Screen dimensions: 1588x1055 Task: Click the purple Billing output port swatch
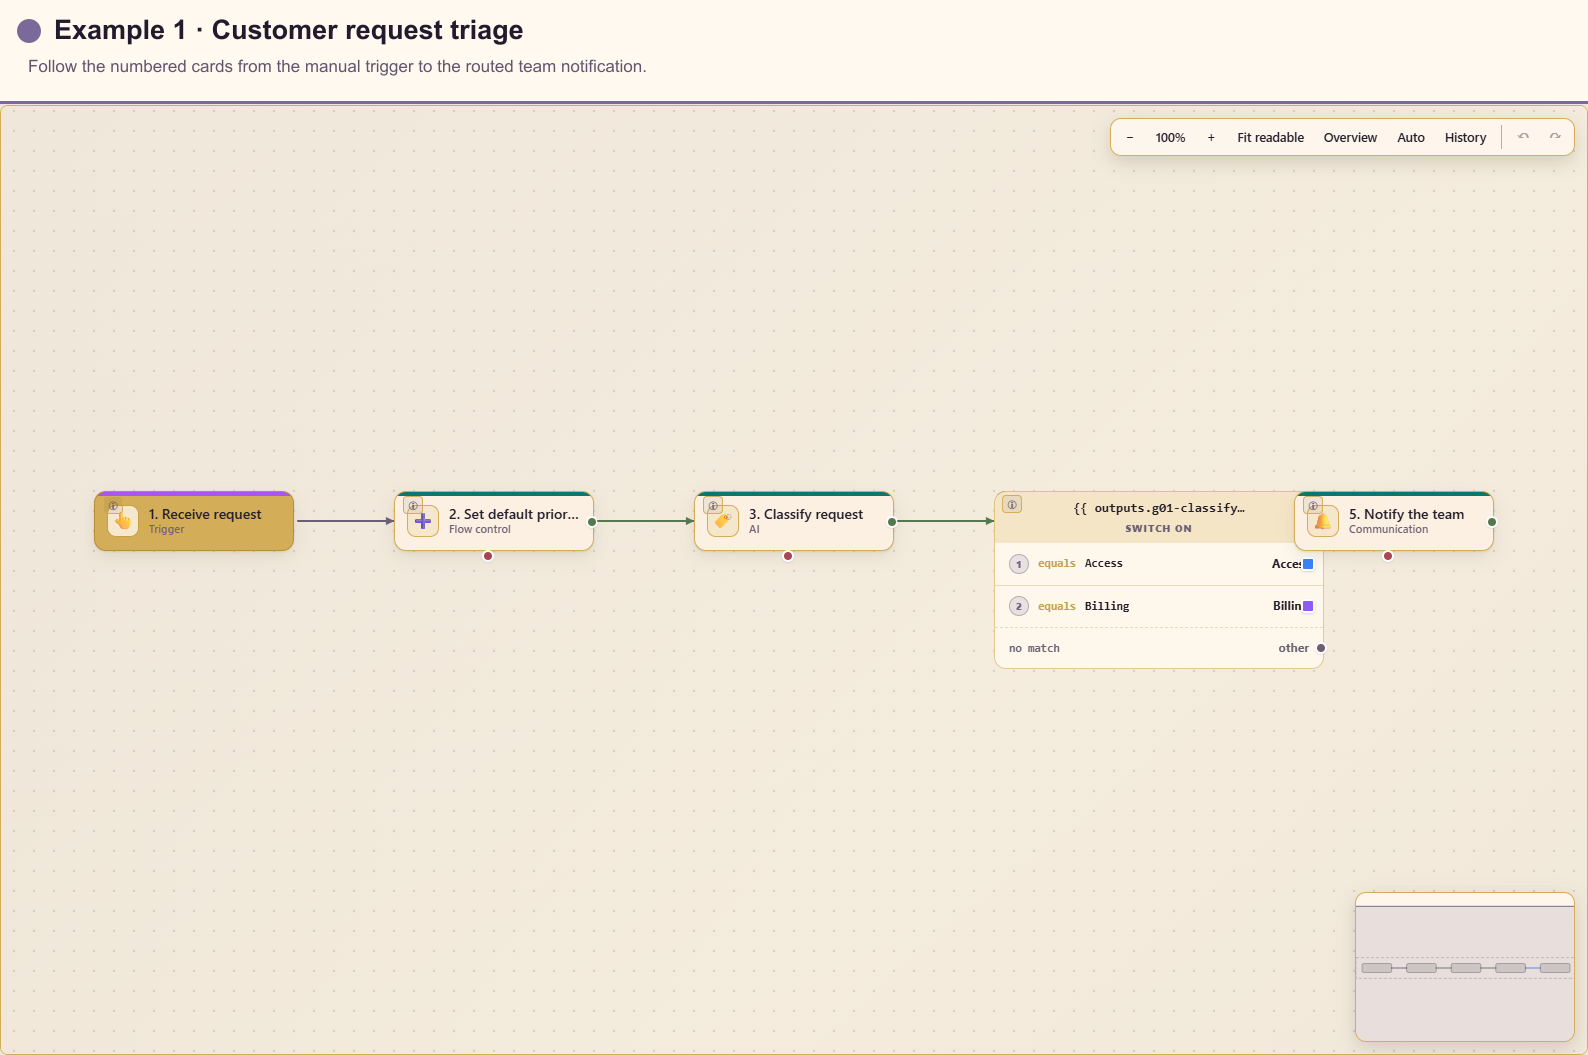1308,606
